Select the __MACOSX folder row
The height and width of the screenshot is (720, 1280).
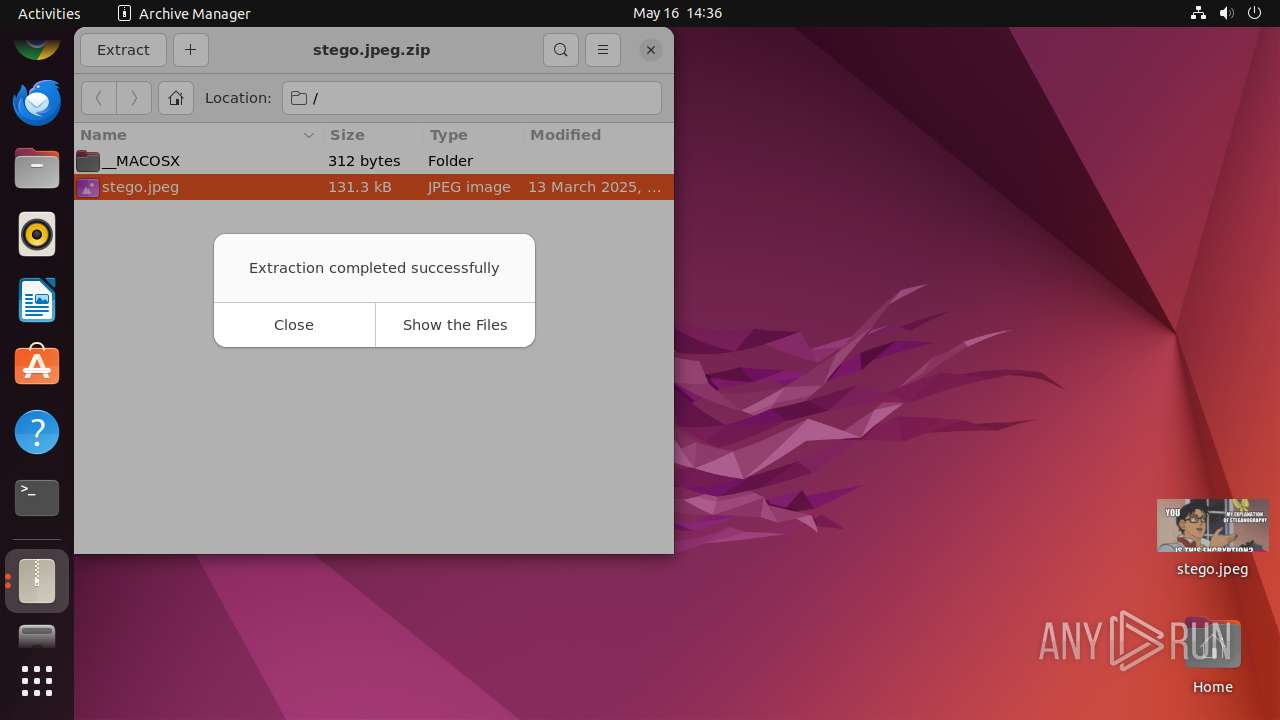coord(374,161)
